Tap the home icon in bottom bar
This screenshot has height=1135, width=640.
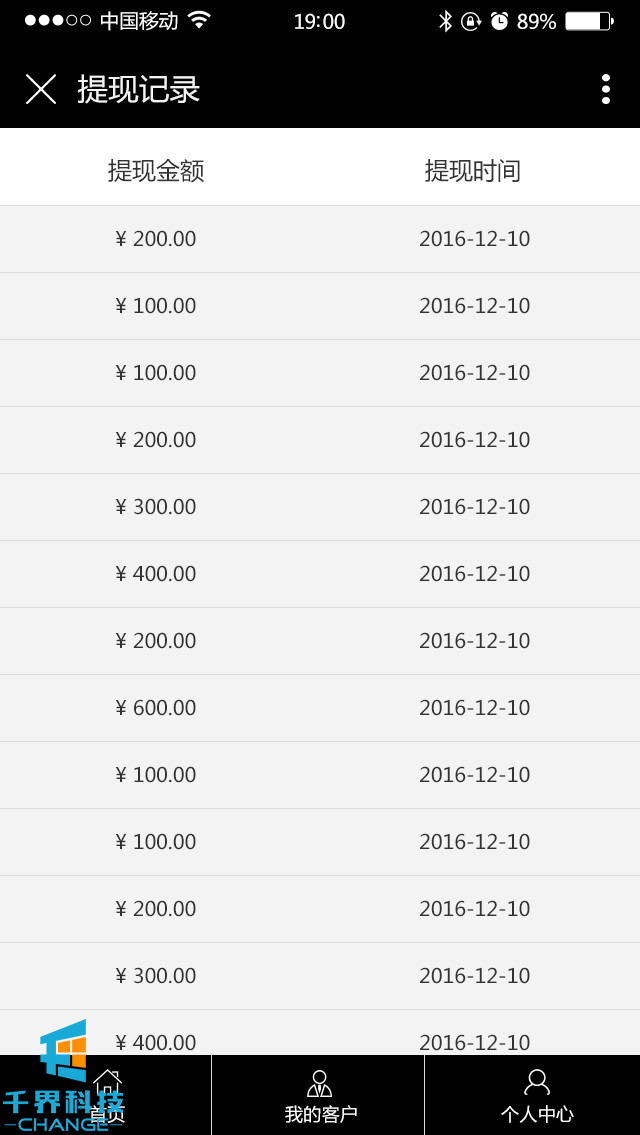pos(107,1082)
